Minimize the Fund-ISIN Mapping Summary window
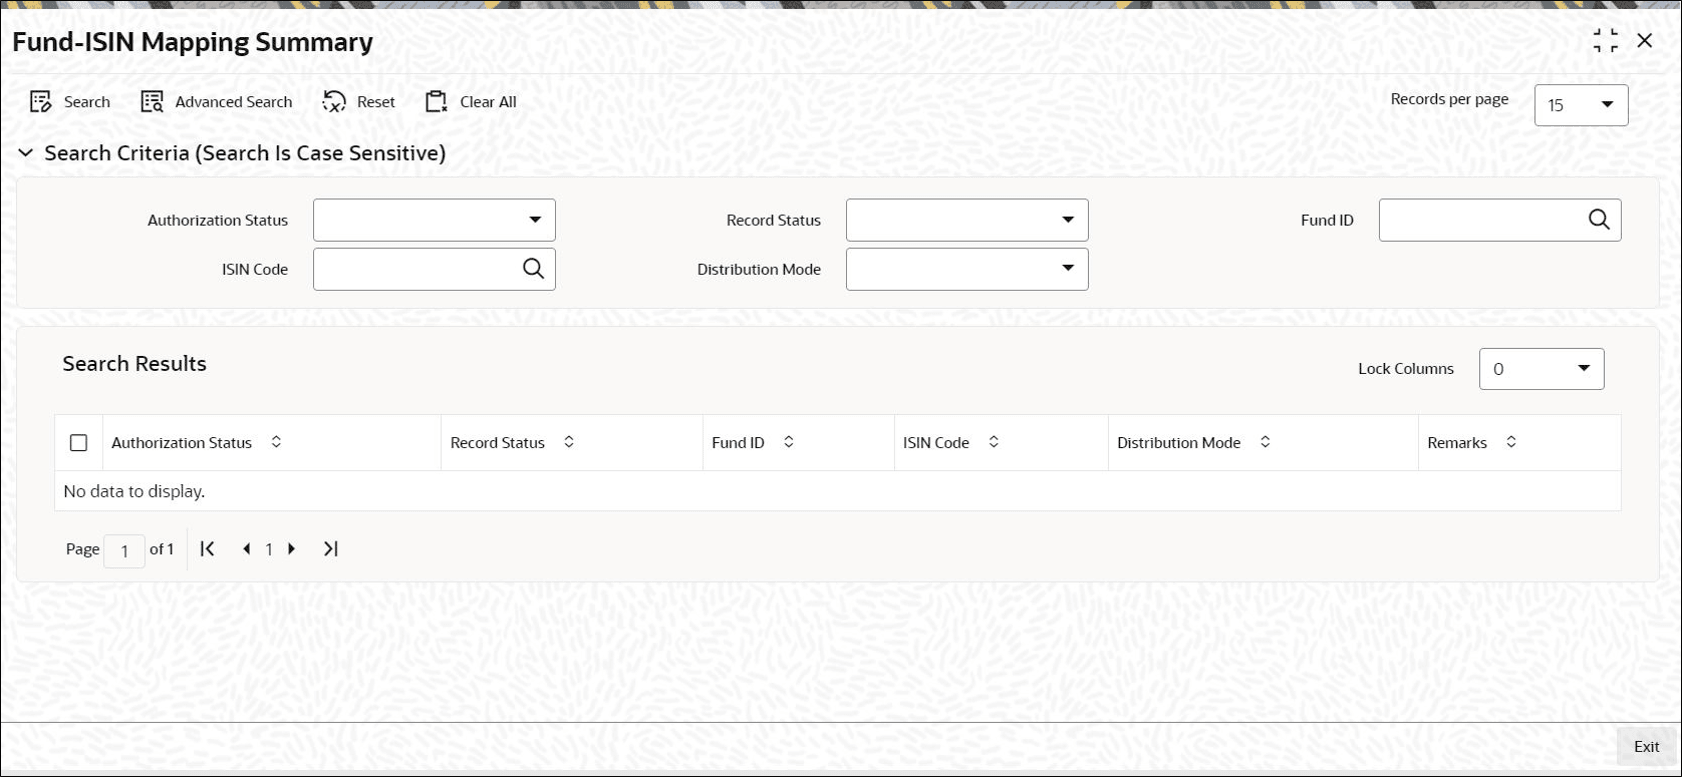Viewport: 1682px width, 777px height. pos(1605,41)
